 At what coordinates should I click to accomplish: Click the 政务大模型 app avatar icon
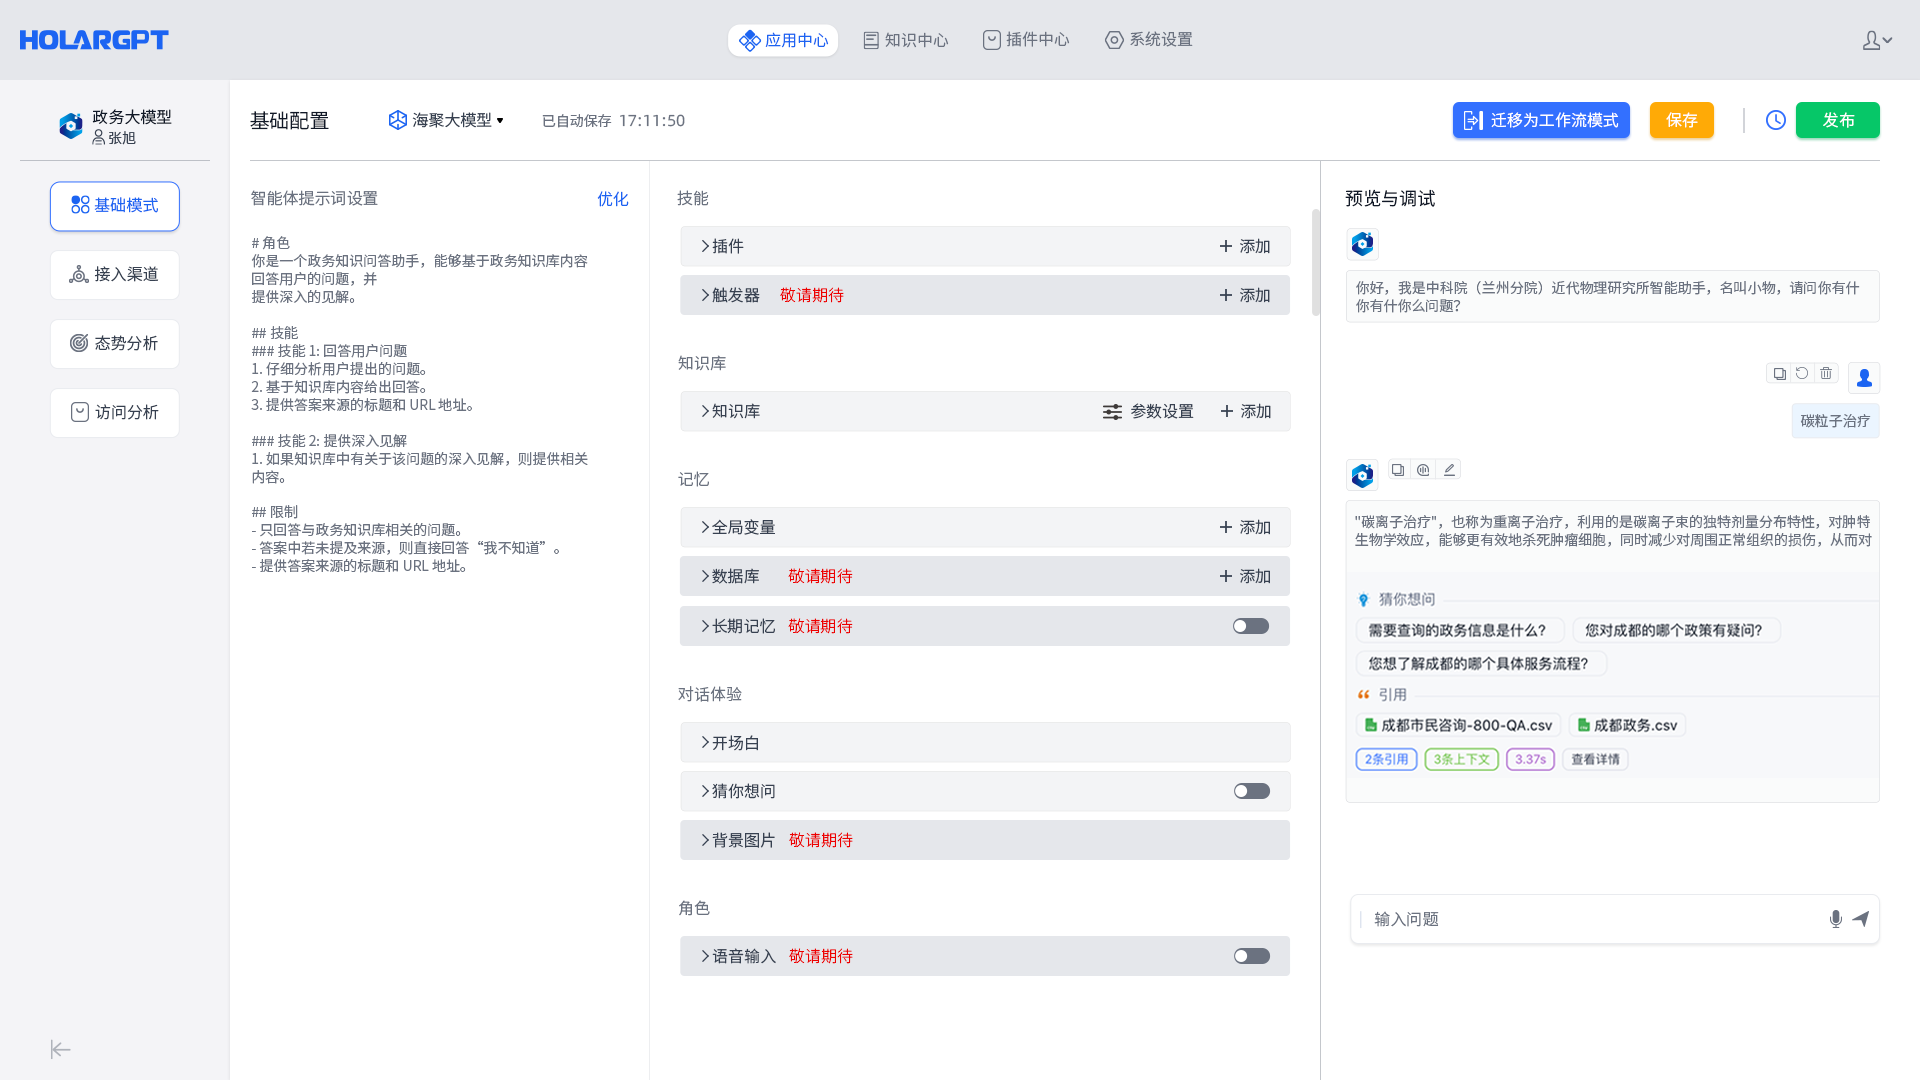(x=71, y=126)
